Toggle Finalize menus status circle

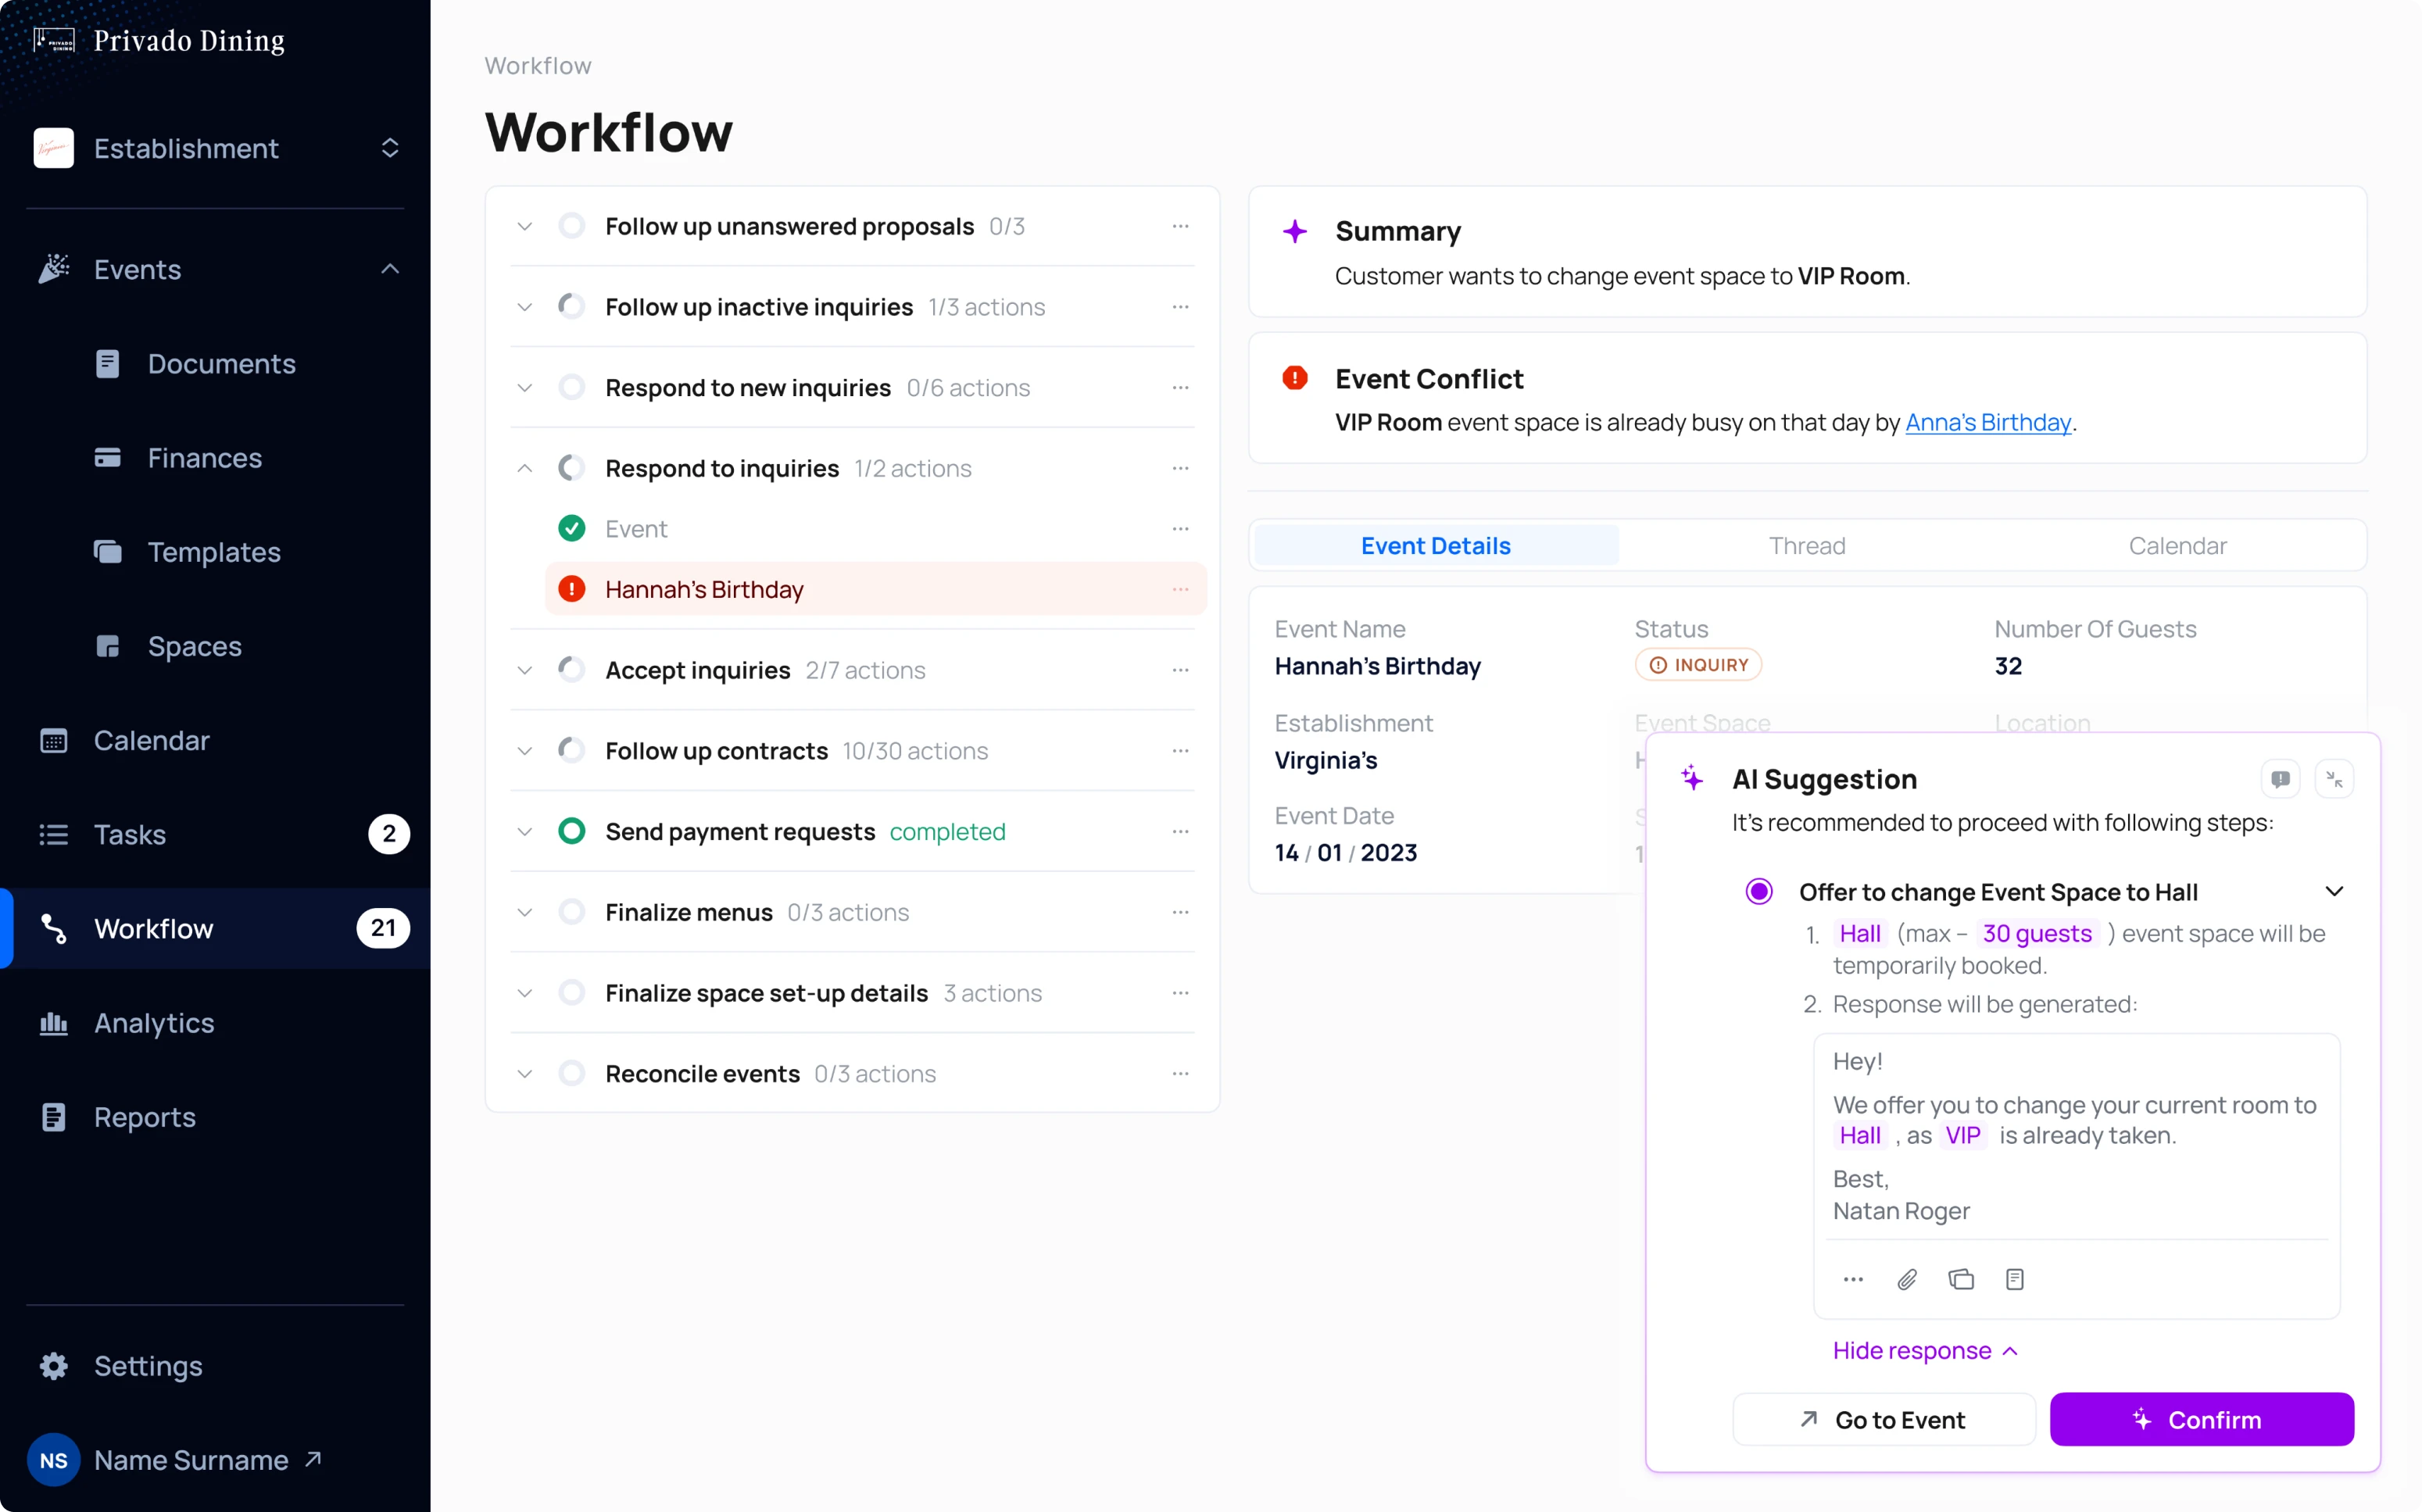point(571,912)
